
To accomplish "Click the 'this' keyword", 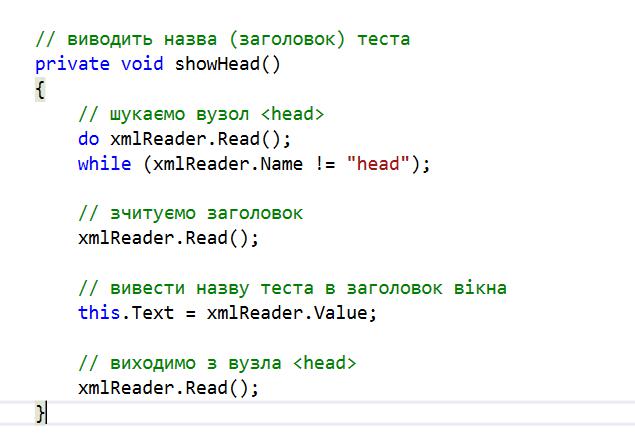I will pos(99,313).
